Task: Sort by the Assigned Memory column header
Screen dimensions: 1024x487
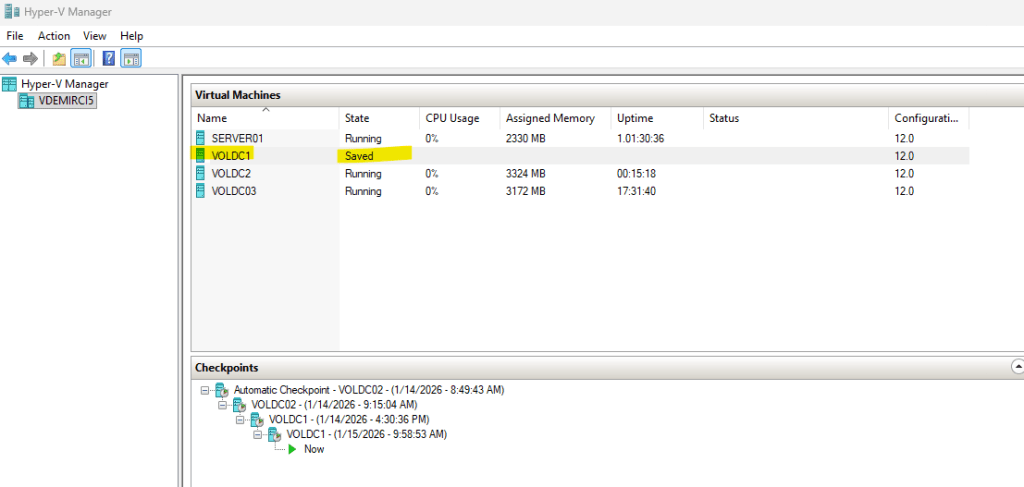Action: coord(550,118)
